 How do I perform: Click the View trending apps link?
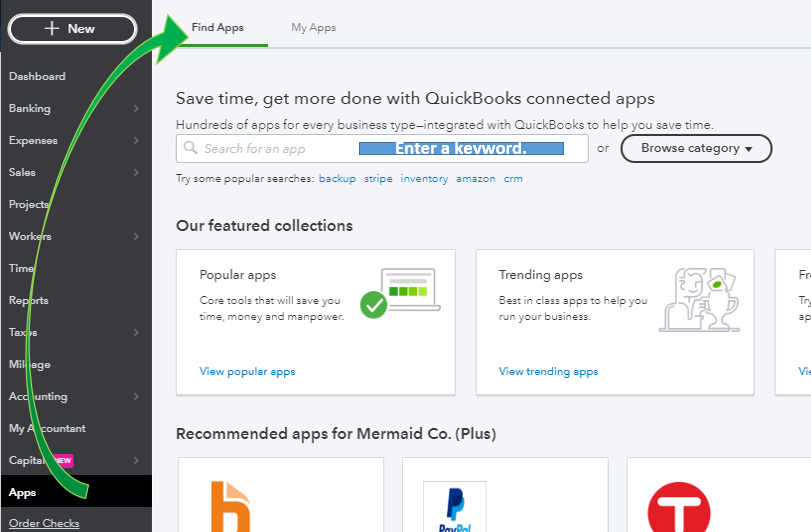pyautogui.click(x=548, y=371)
